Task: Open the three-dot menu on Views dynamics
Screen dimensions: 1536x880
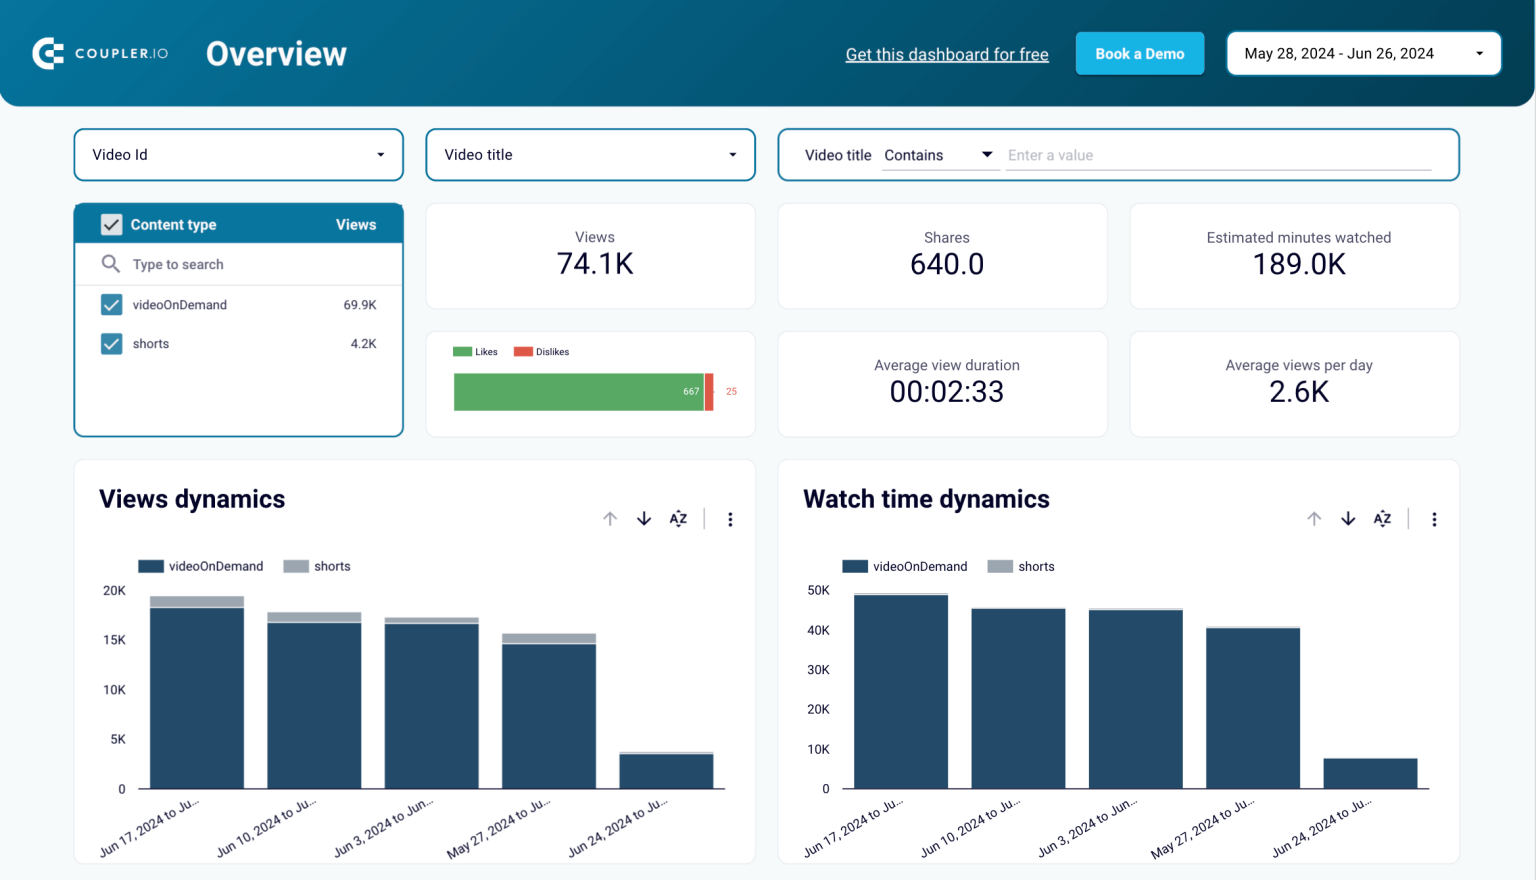Action: 731,519
